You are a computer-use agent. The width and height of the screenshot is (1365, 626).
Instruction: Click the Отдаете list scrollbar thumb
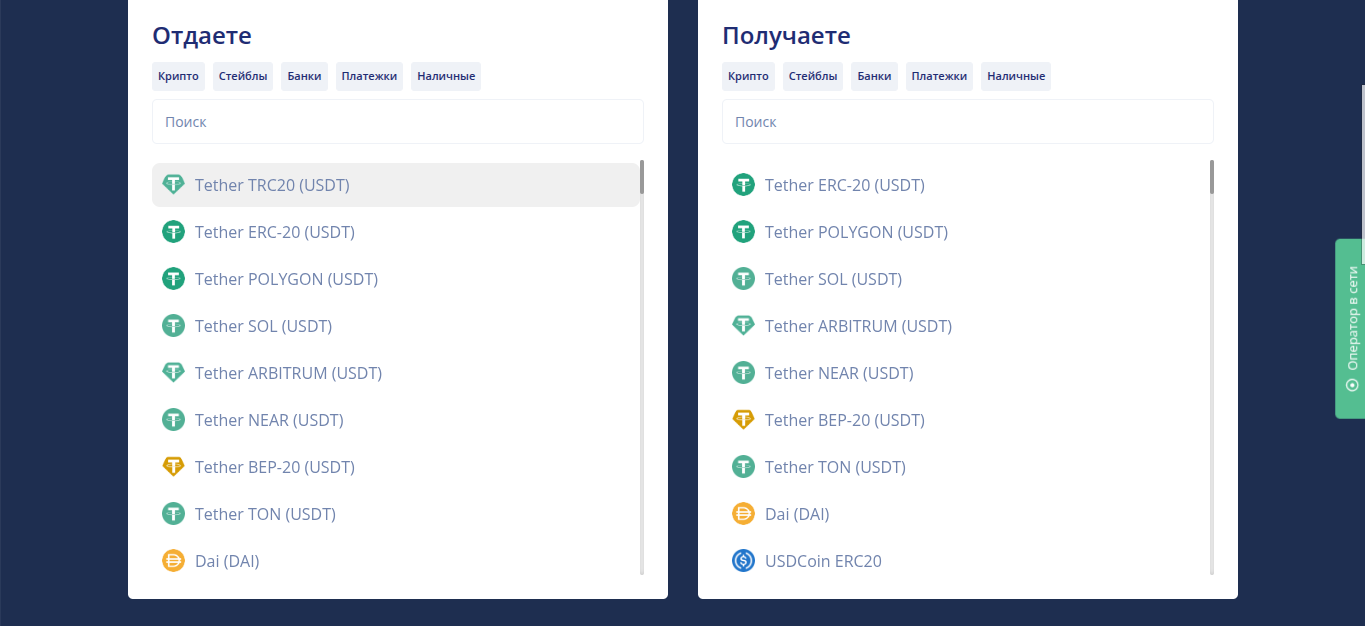(x=642, y=177)
